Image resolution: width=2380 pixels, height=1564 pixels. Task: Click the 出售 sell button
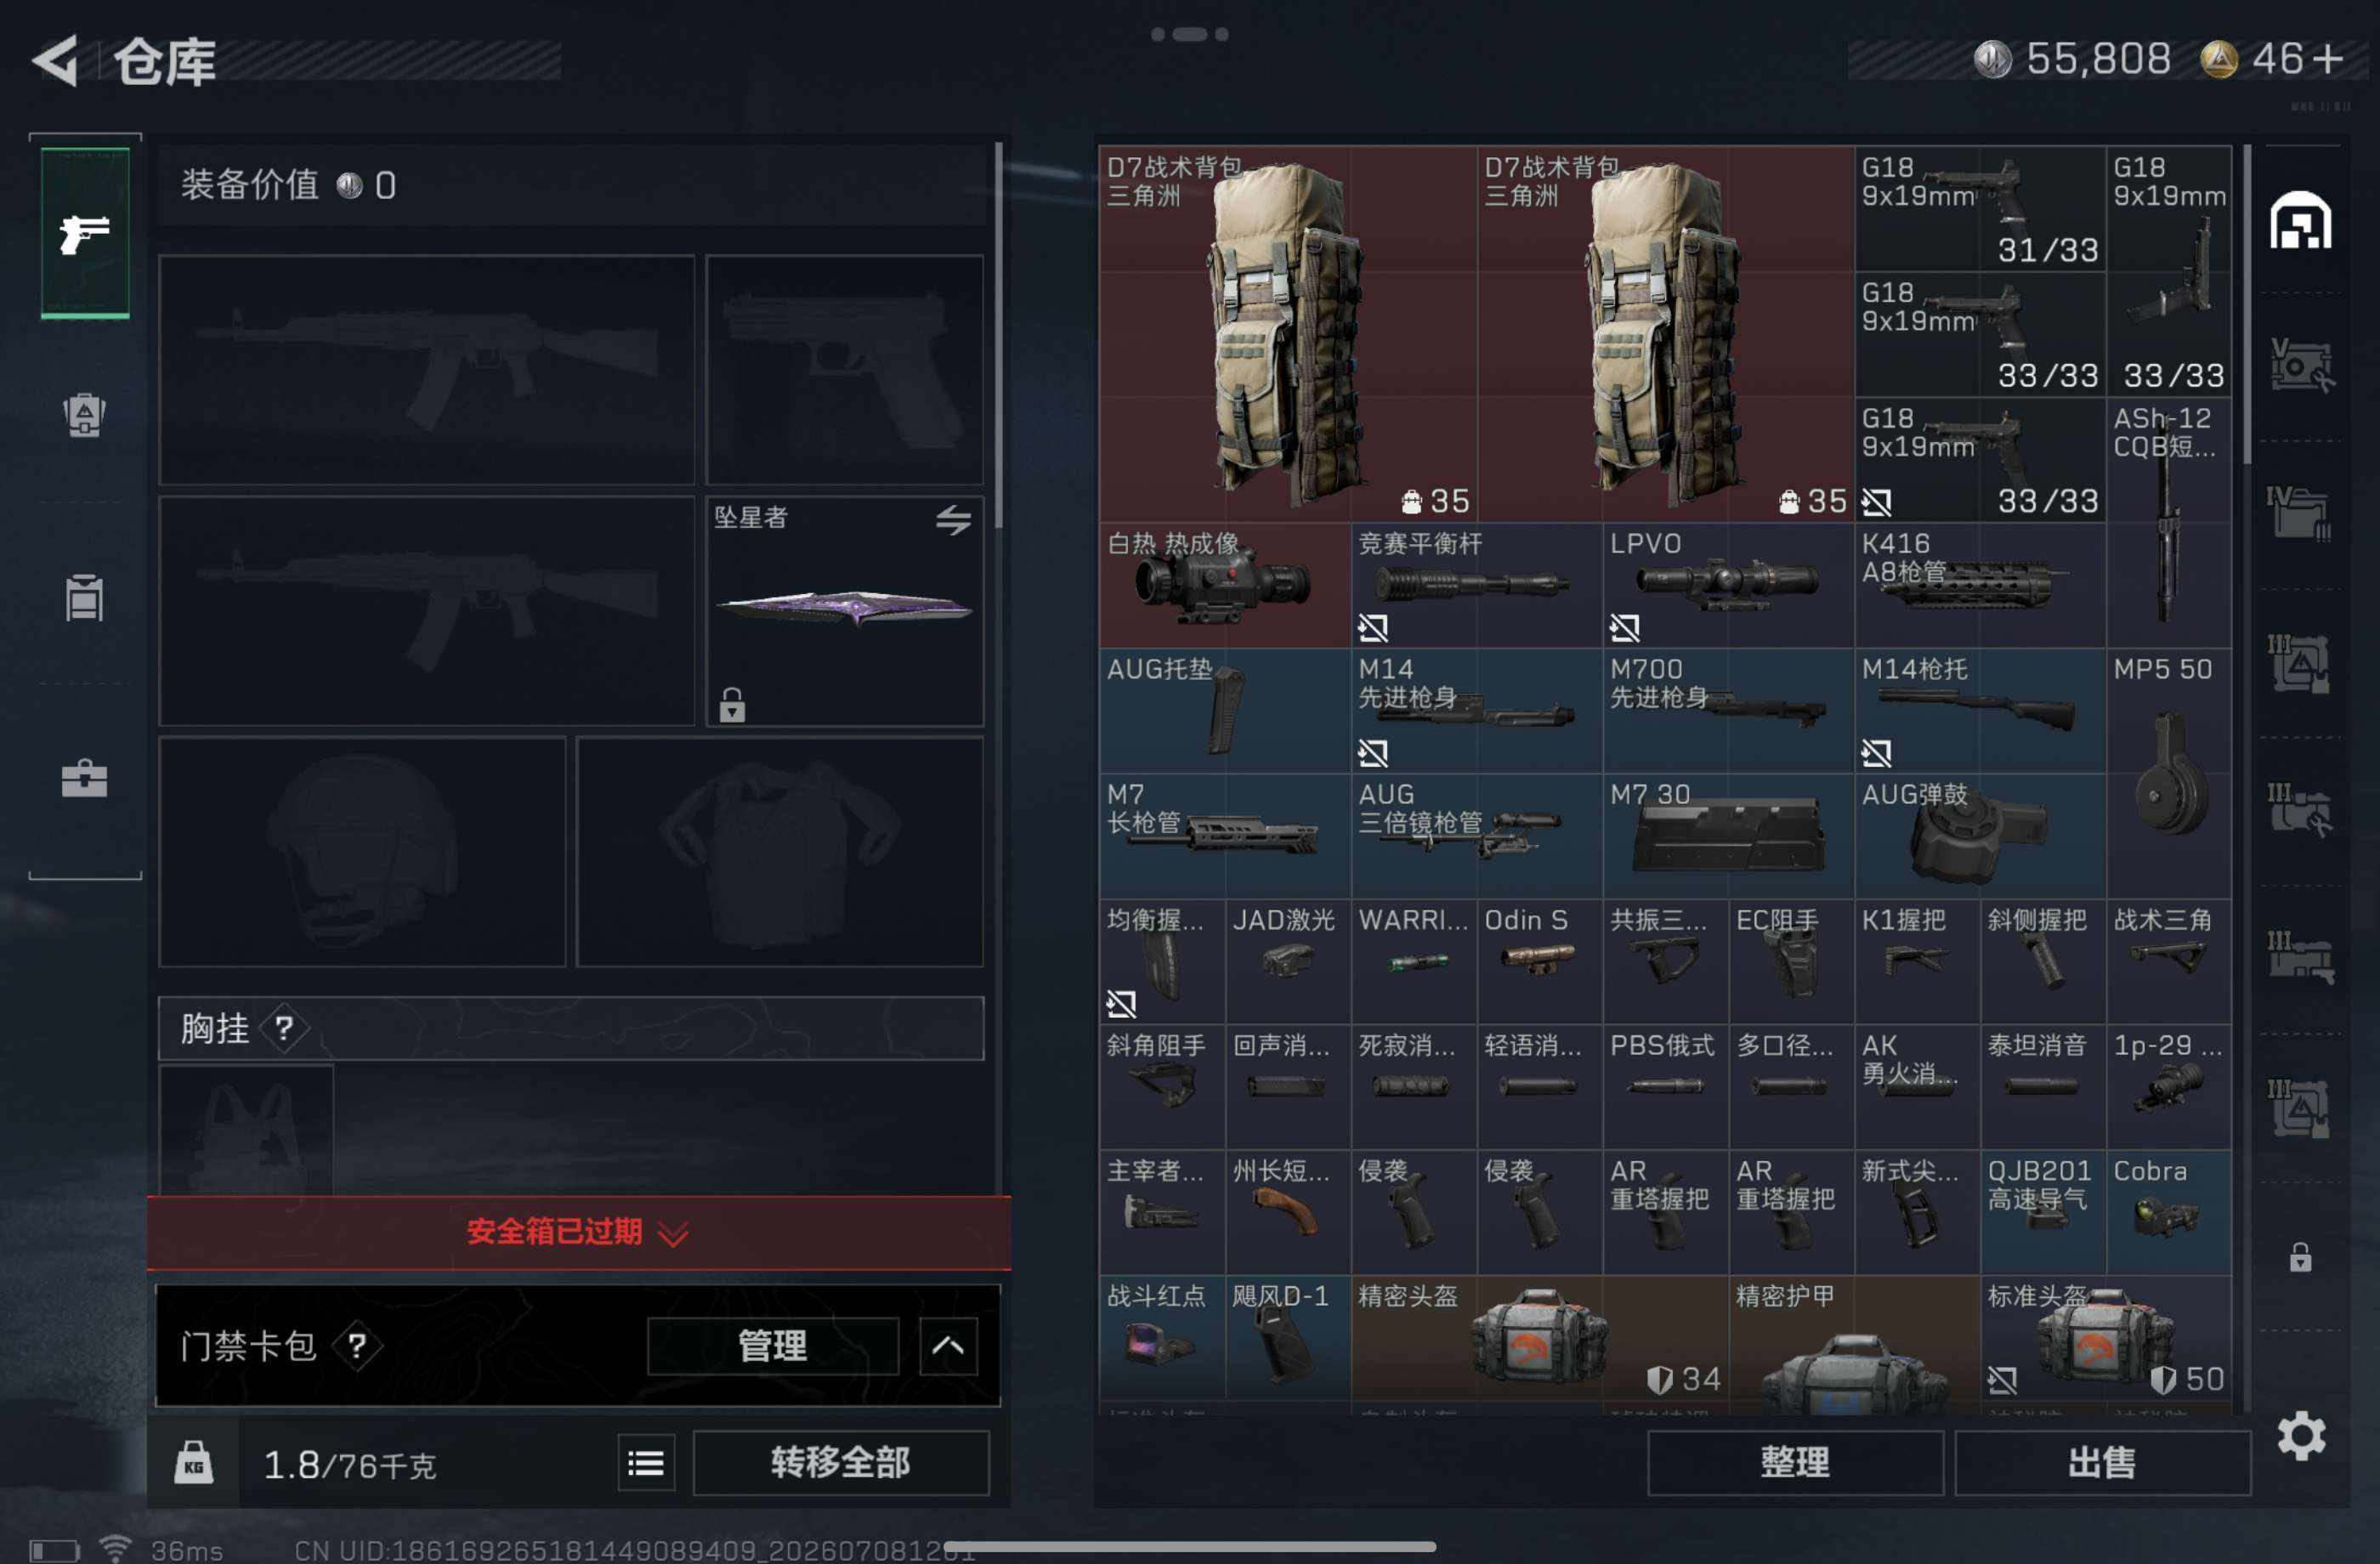point(2102,1462)
